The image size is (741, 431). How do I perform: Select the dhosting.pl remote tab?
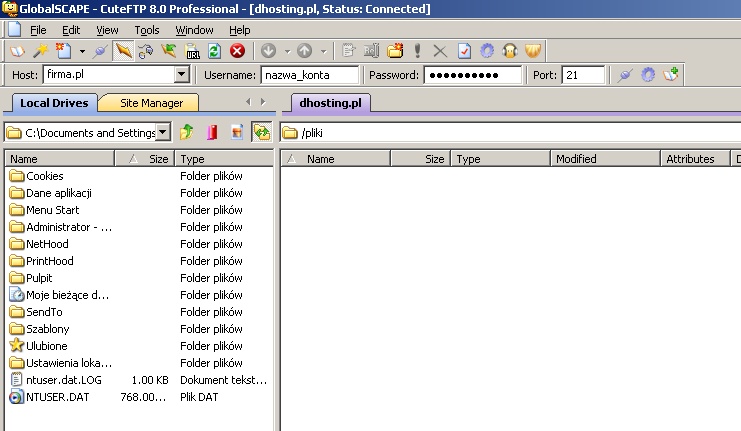(330, 103)
